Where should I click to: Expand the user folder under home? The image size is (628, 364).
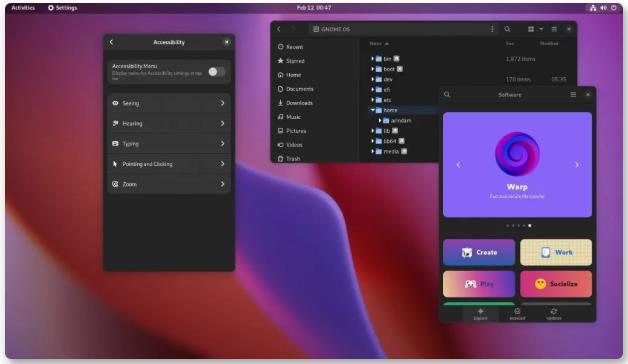(380, 121)
